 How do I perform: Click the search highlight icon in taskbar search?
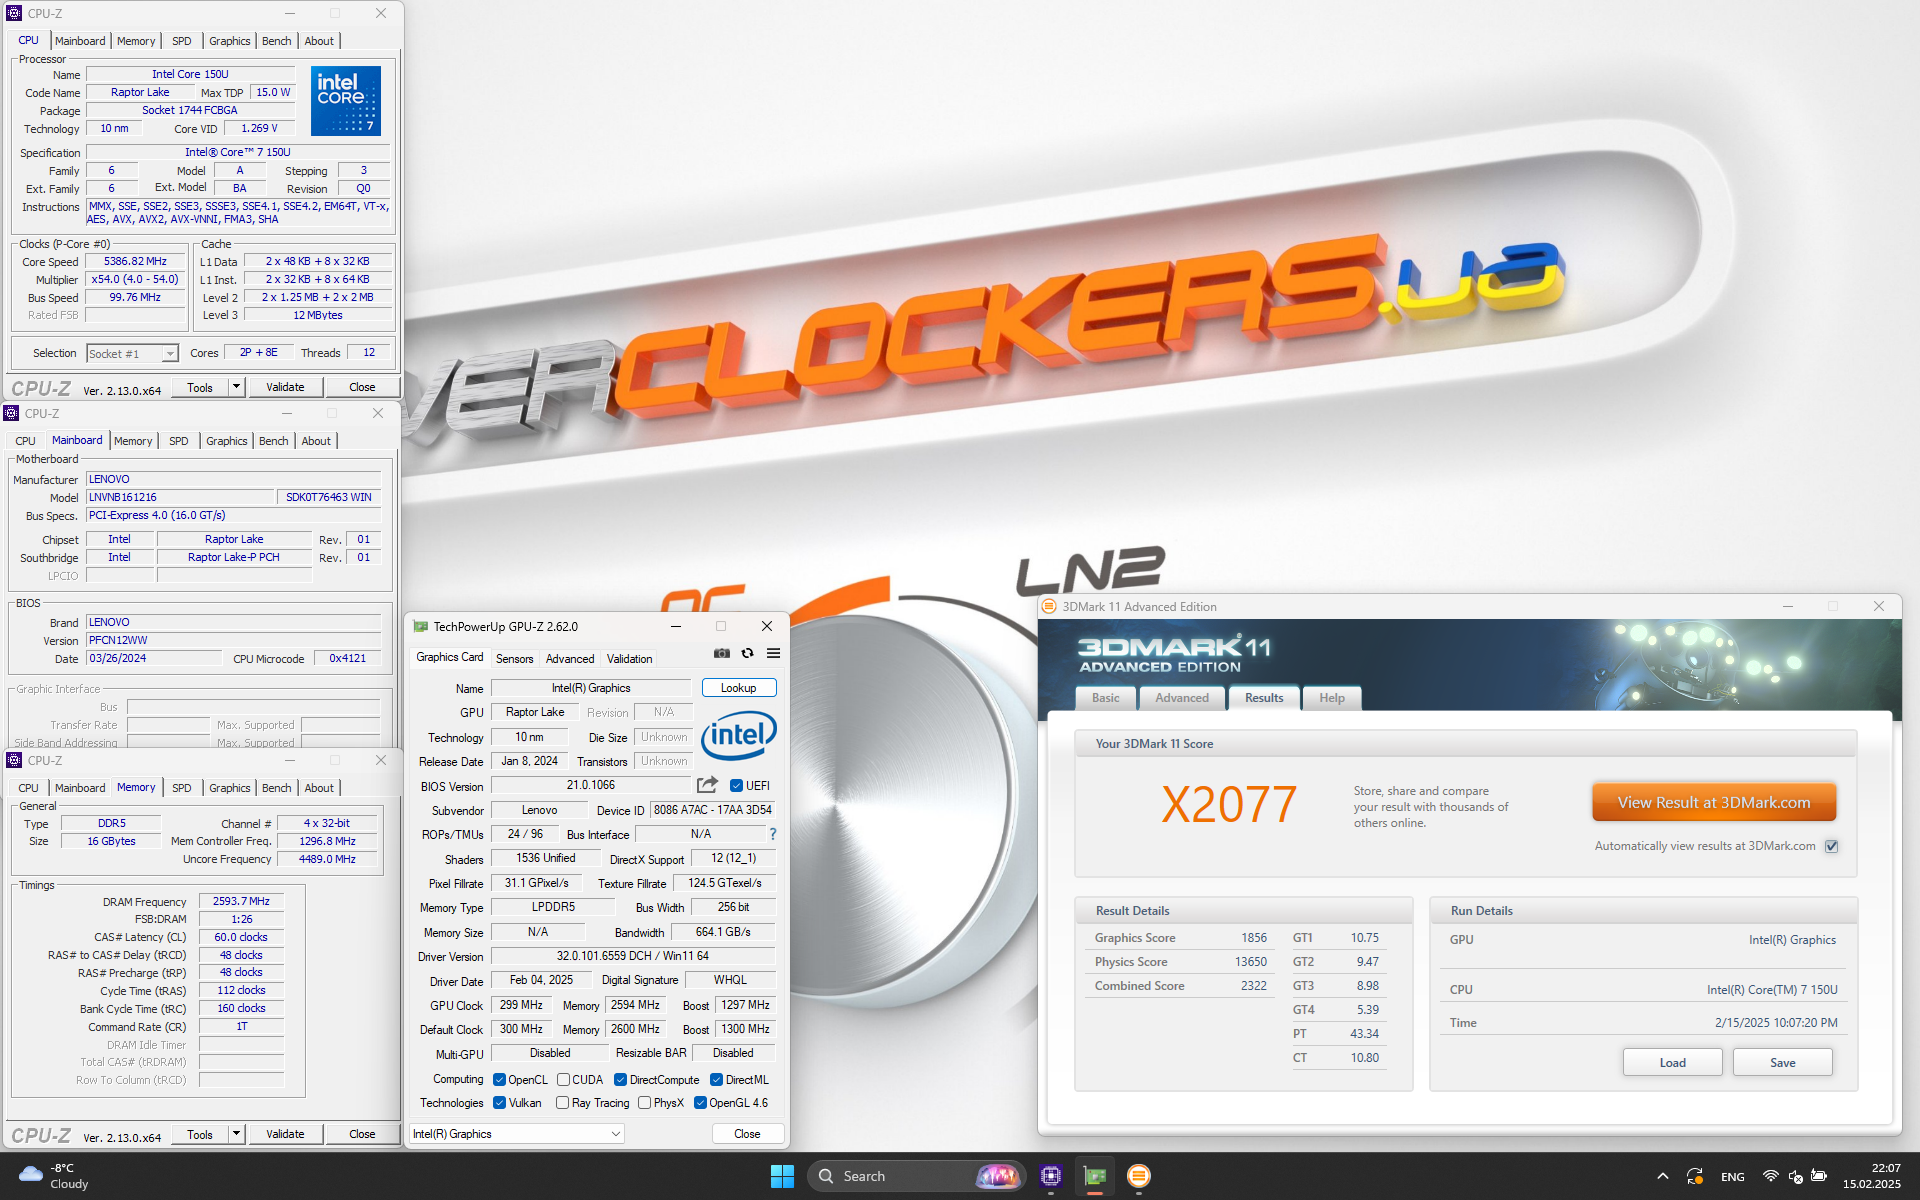[997, 1176]
